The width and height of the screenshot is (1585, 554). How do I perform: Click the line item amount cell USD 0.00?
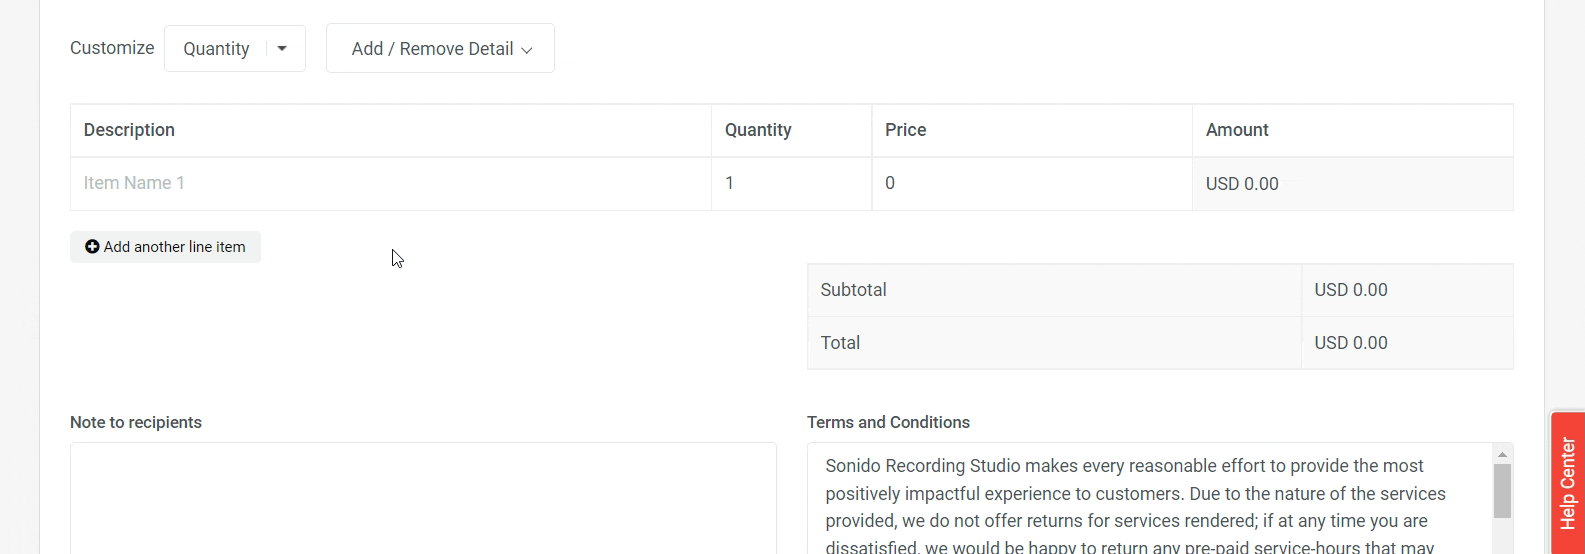(x=1242, y=184)
